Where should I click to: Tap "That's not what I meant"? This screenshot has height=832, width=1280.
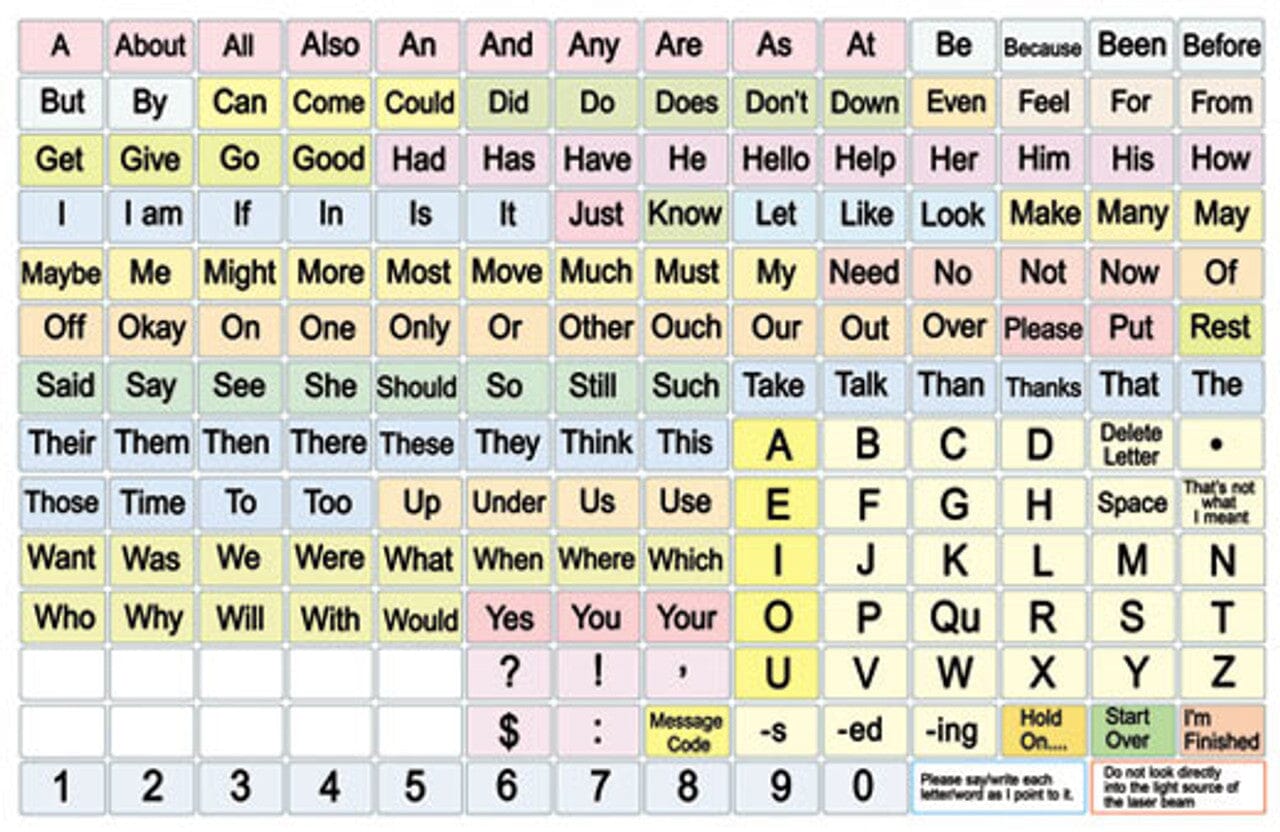pos(1221,503)
